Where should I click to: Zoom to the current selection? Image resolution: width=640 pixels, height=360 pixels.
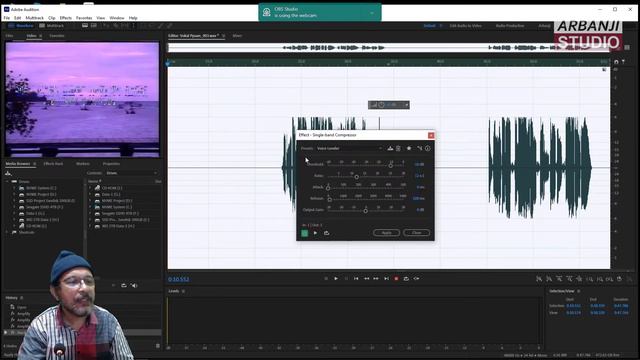[x=609, y=279]
